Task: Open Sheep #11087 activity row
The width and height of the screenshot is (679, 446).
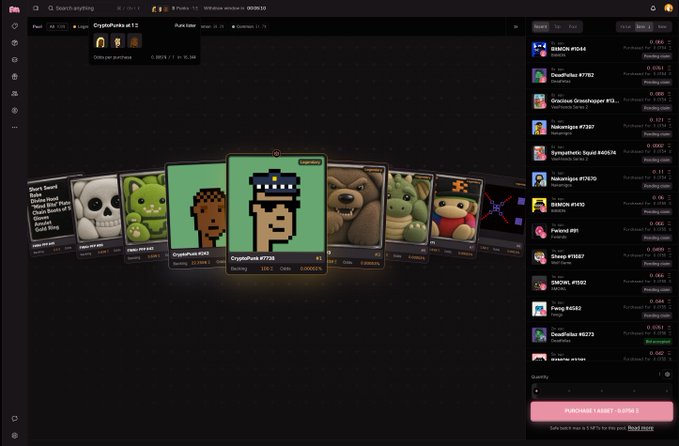Action: pyautogui.click(x=601, y=257)
